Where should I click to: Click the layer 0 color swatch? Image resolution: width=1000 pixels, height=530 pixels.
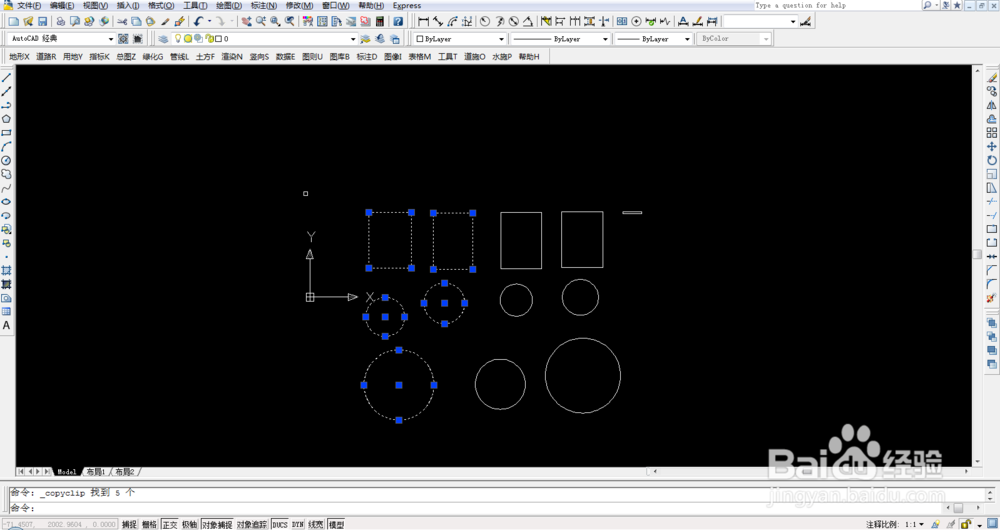218,39
